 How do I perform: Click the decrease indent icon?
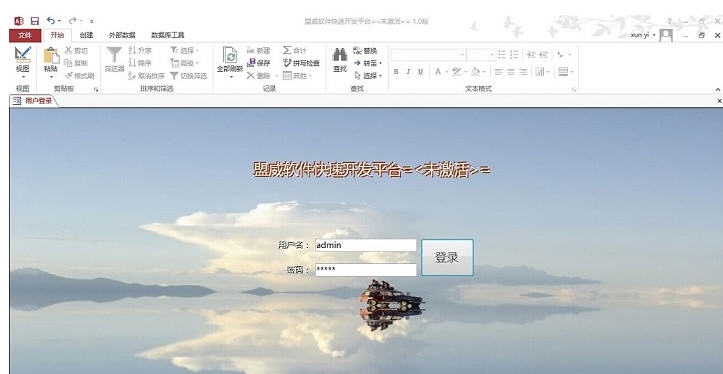(531, 55)
